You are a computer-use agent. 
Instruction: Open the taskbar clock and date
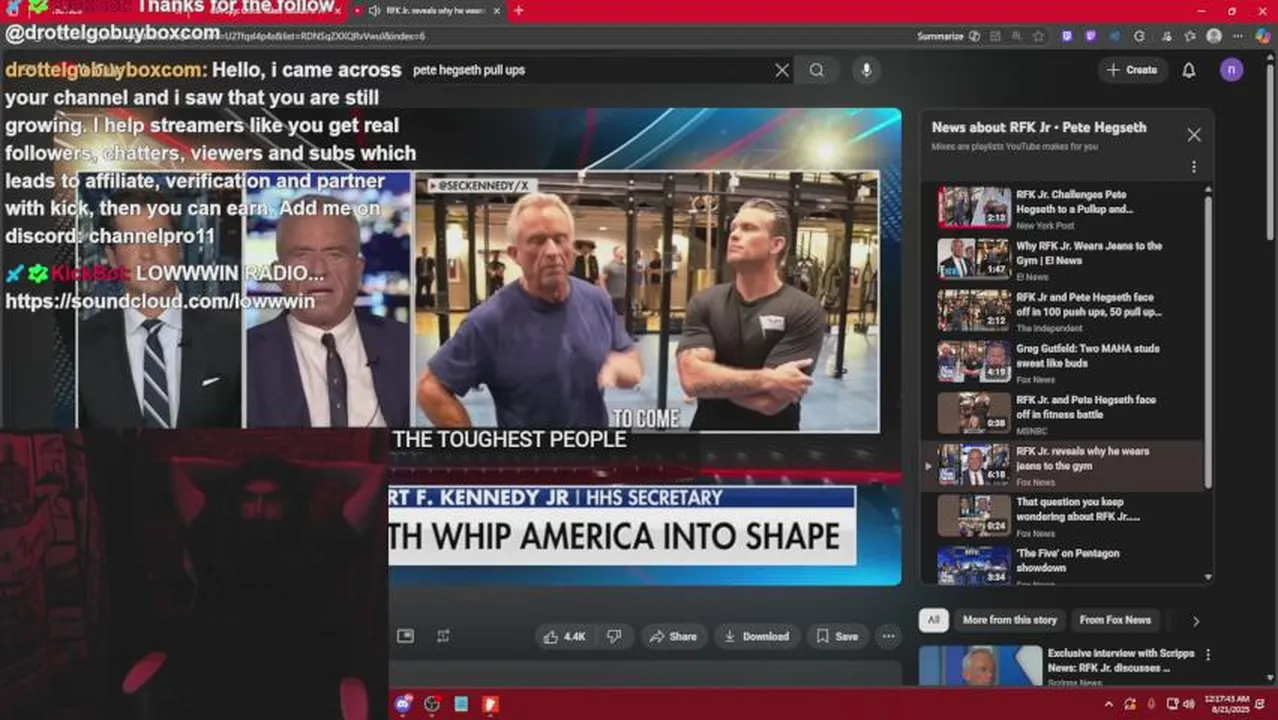click(1226, 704)
